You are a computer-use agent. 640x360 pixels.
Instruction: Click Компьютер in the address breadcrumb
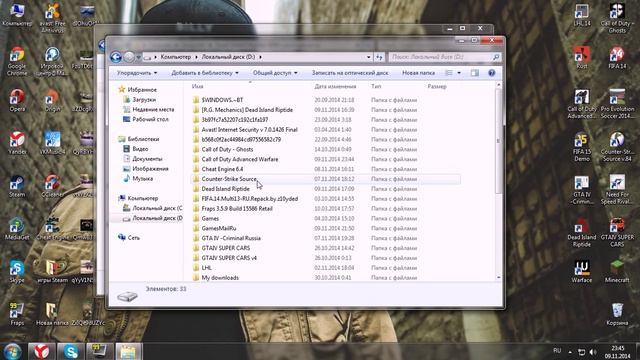click(176, 57)
